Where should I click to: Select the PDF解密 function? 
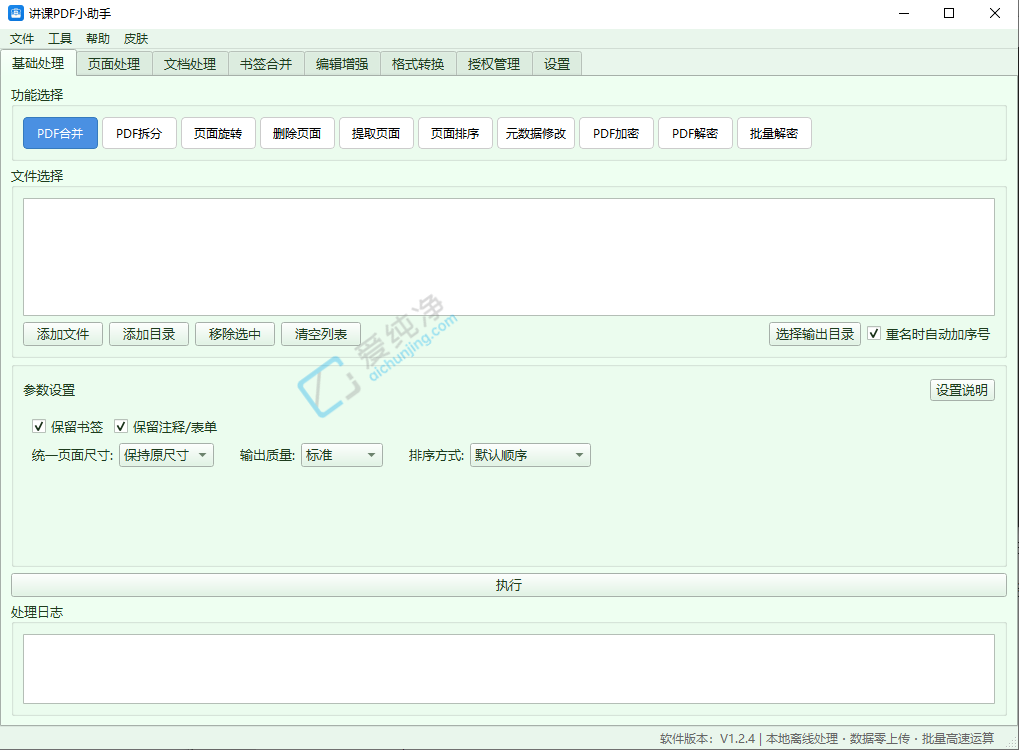coord(695,133)
